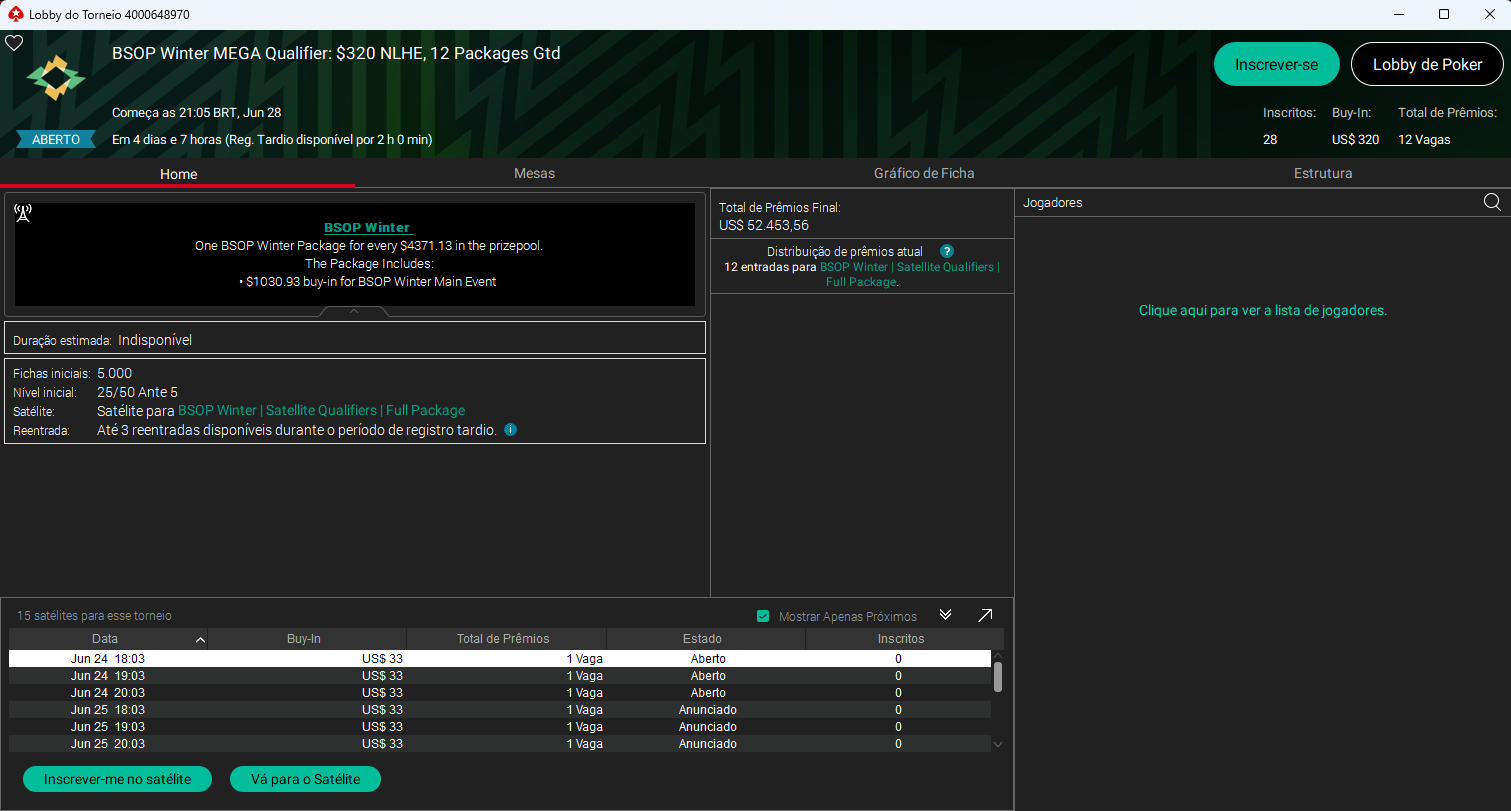
Task: Select the Jun 25 20:03 satellite row
Action: point(500,744)
